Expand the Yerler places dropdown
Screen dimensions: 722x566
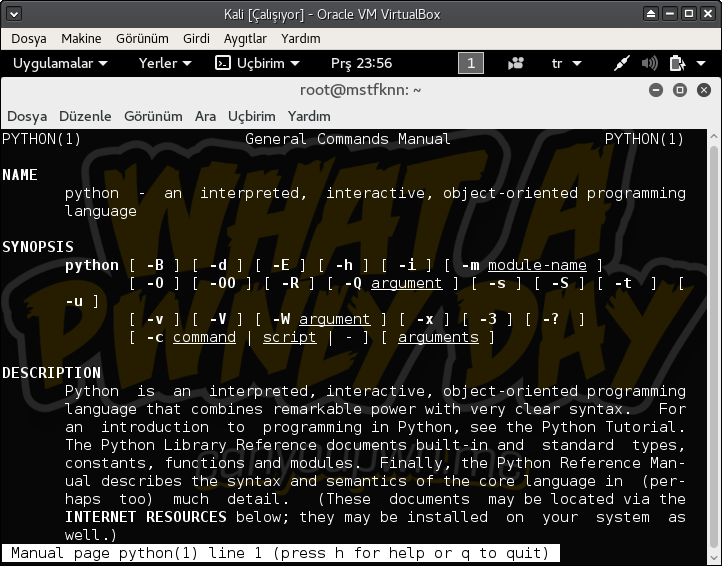click(165, 63)
